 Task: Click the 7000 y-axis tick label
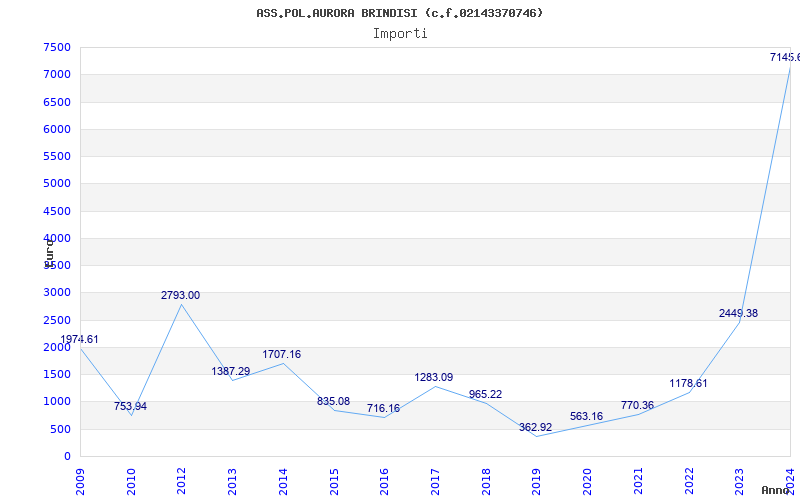57,74
